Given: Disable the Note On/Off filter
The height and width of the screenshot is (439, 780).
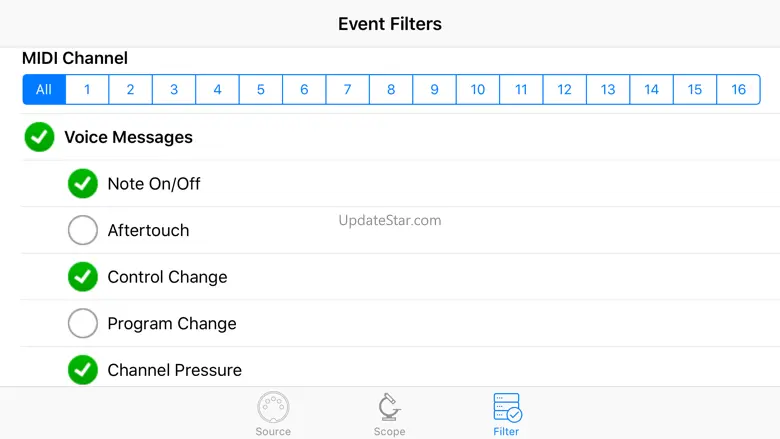Looking at the screenshot, I should coord(83,183).
